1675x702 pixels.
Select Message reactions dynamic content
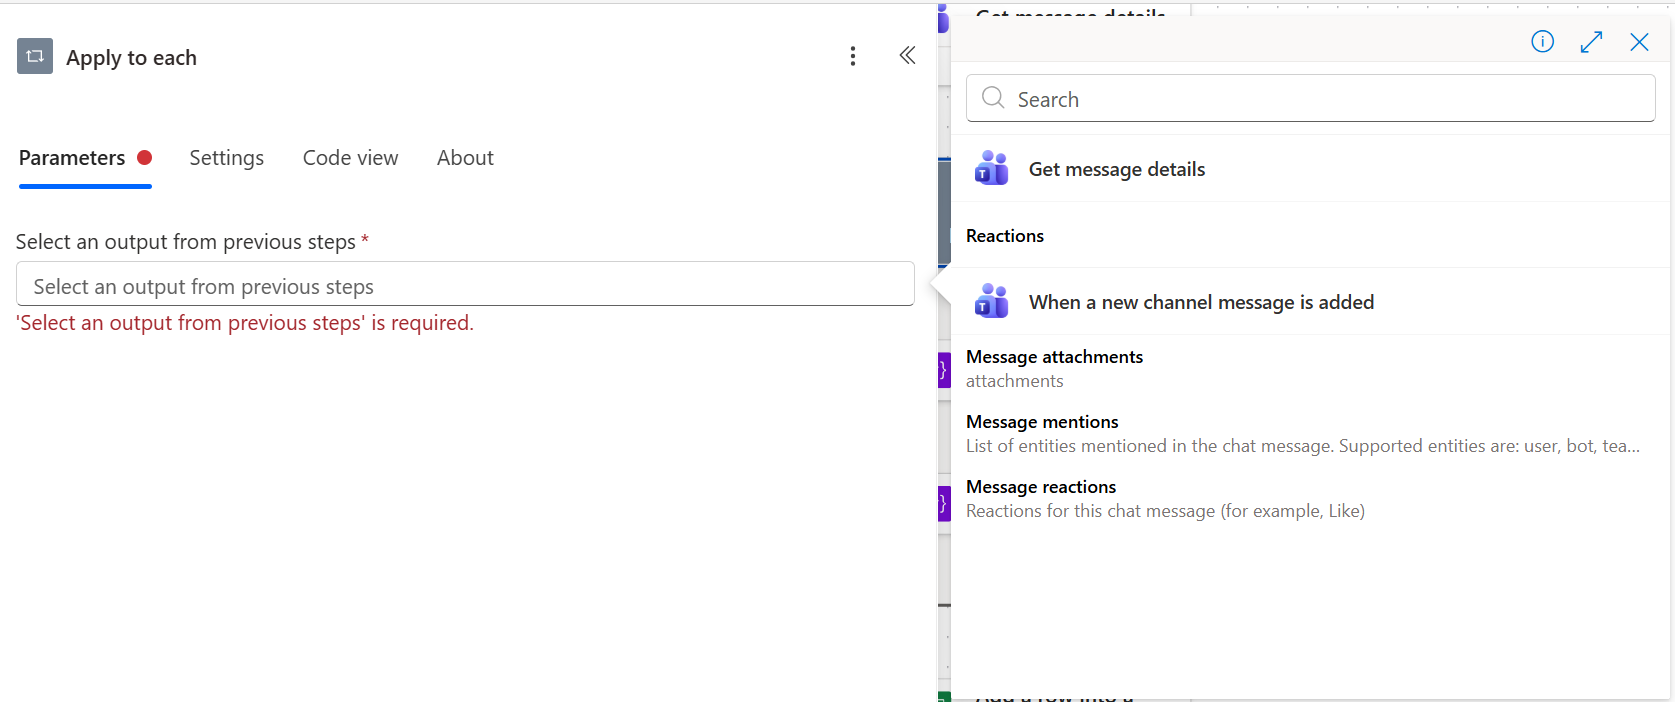[x=1310, y=498]
